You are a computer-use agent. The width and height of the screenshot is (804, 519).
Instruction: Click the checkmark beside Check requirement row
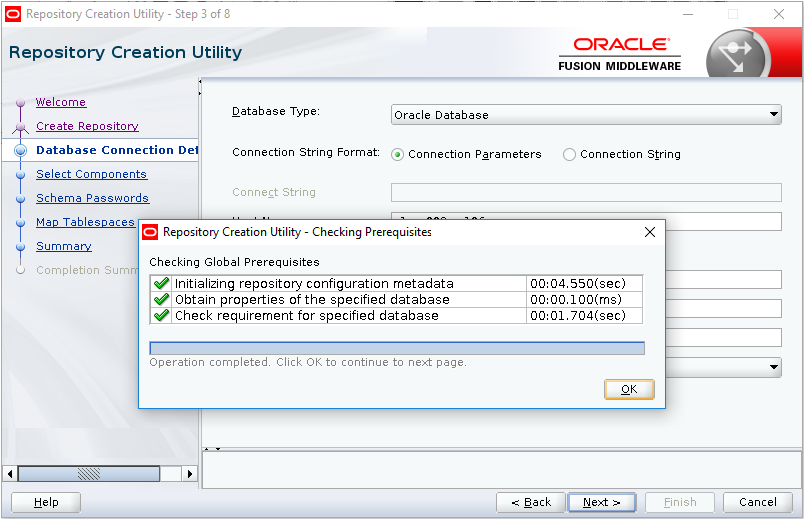[x=161, y=316]
